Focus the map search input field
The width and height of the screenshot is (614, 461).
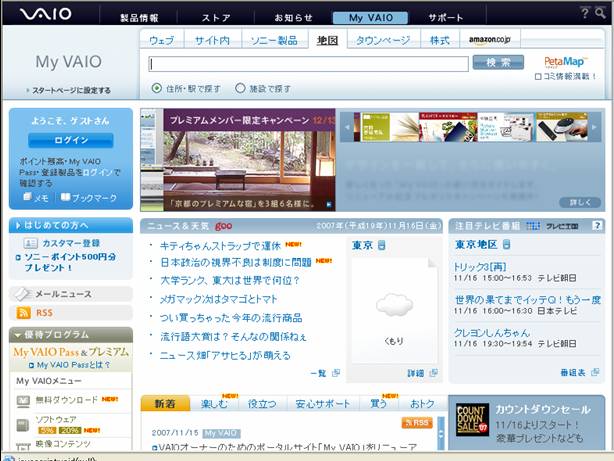coord(309,64)
